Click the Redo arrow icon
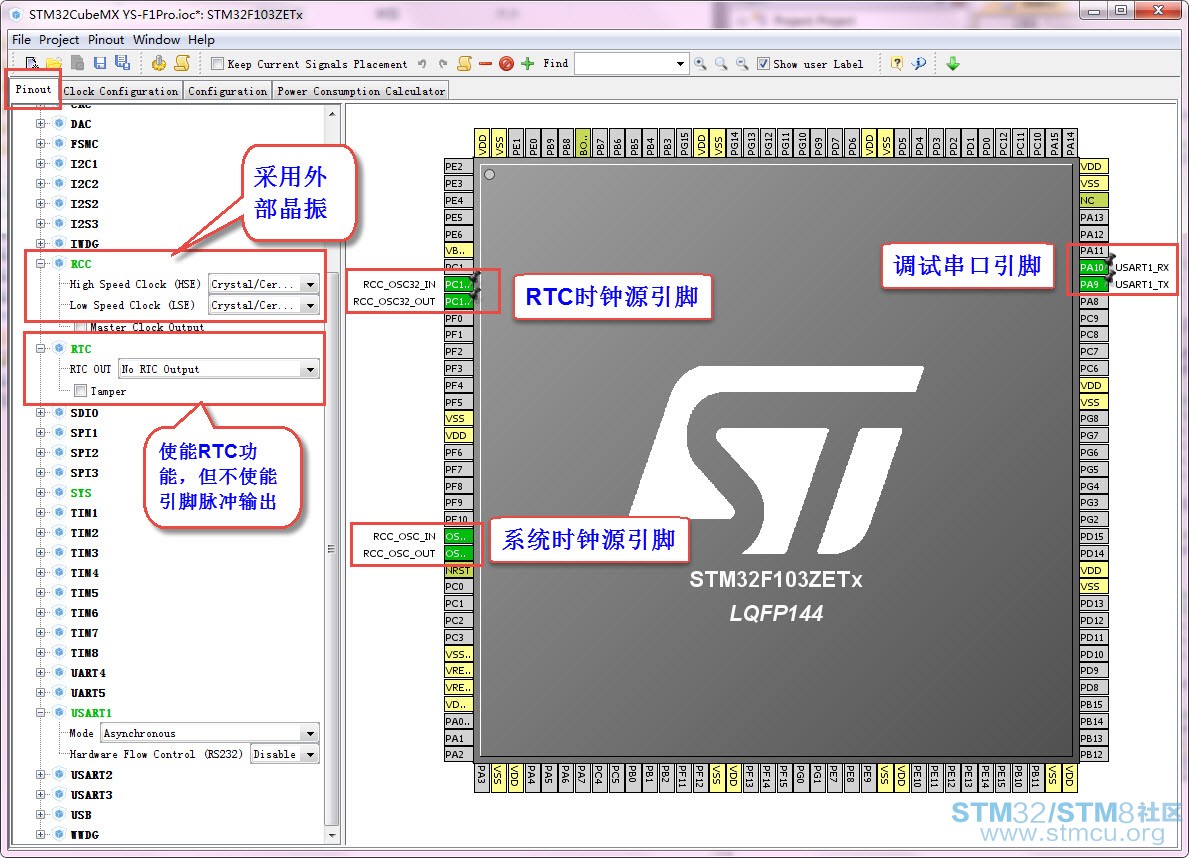Screen dimensions: 1189x858 click(443, 64)
